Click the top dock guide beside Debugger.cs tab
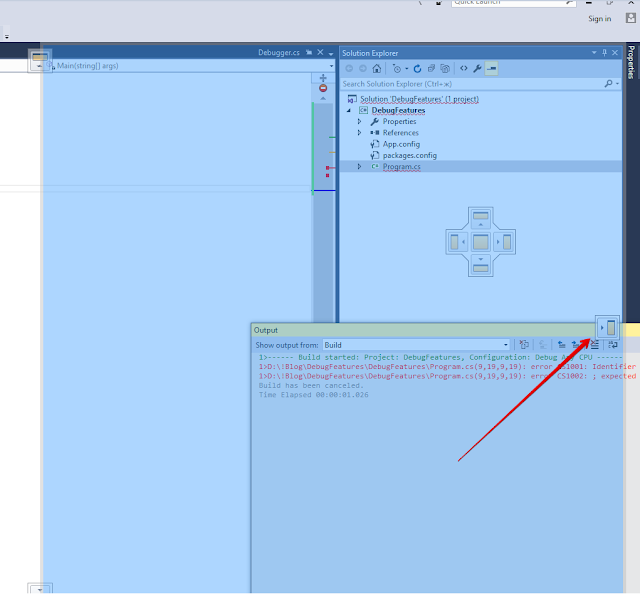Screen dimensions: 640x594 point(40,60)
